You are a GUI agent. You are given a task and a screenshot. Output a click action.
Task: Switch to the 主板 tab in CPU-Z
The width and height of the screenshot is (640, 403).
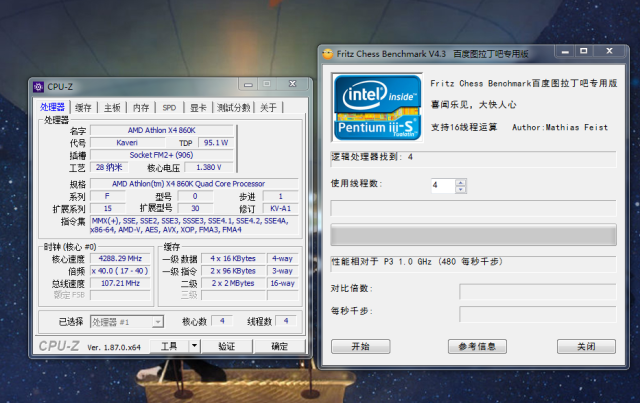tap(112, 107)
